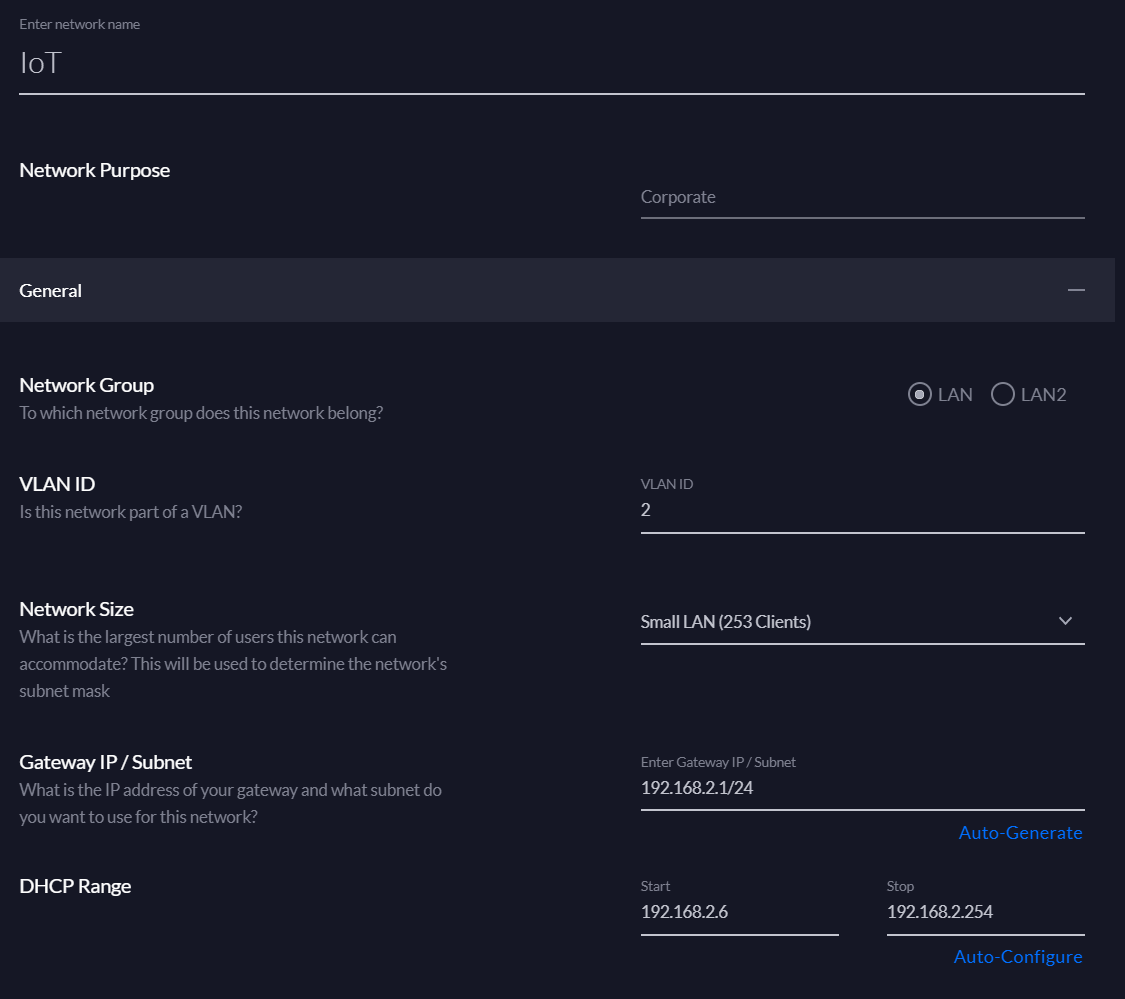Screen dimensions: 1125x999
Task: Click the bold VLAN ID heading
Action: coord(57,484)
